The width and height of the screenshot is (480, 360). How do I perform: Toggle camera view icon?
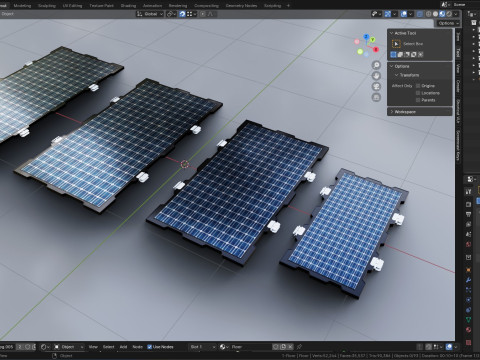click(376, 87)
